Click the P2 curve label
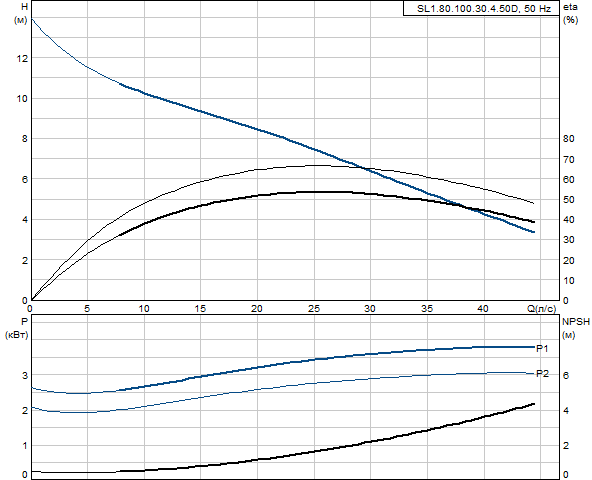This screenshot has height=480, width=592. [543, 374]
